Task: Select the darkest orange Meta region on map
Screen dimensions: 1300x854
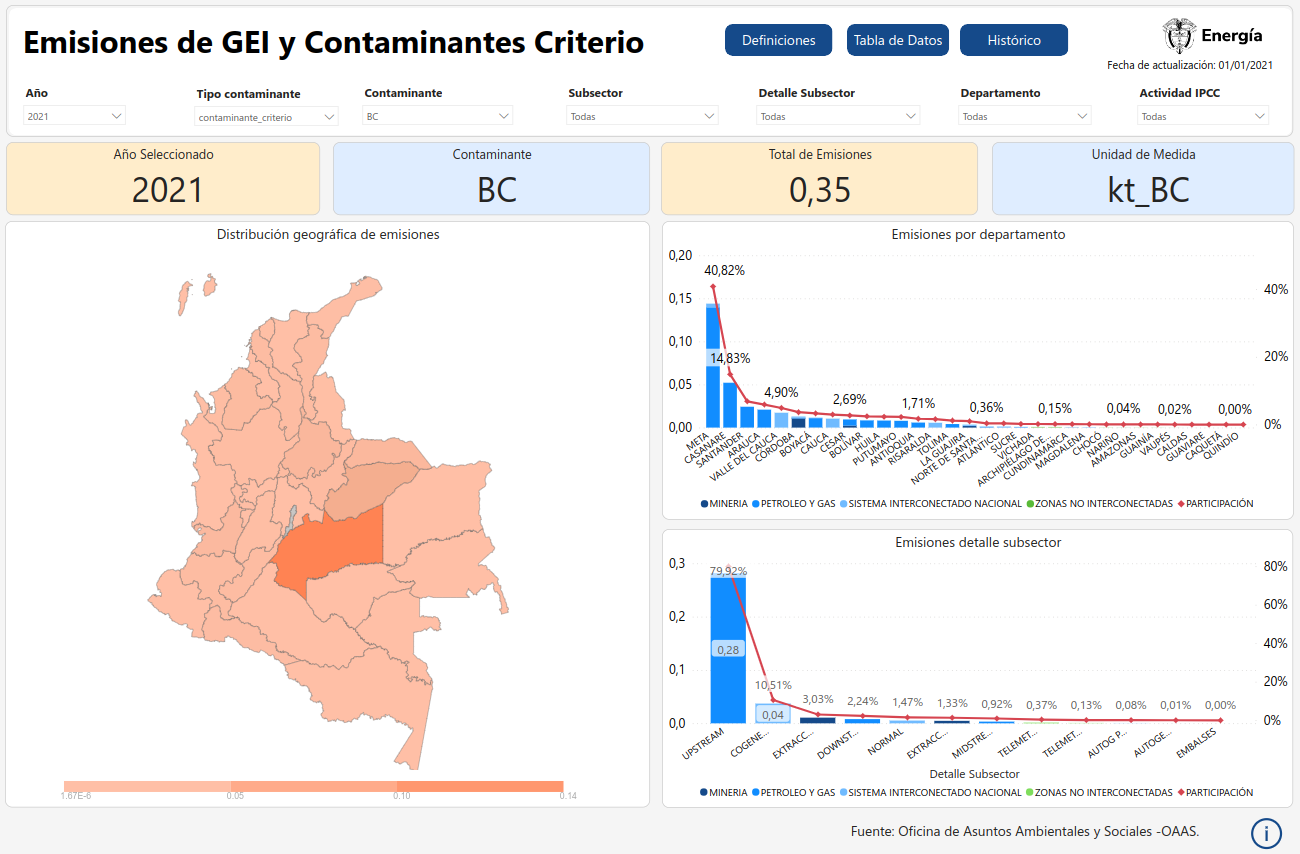Action: (x=335, y=548)
